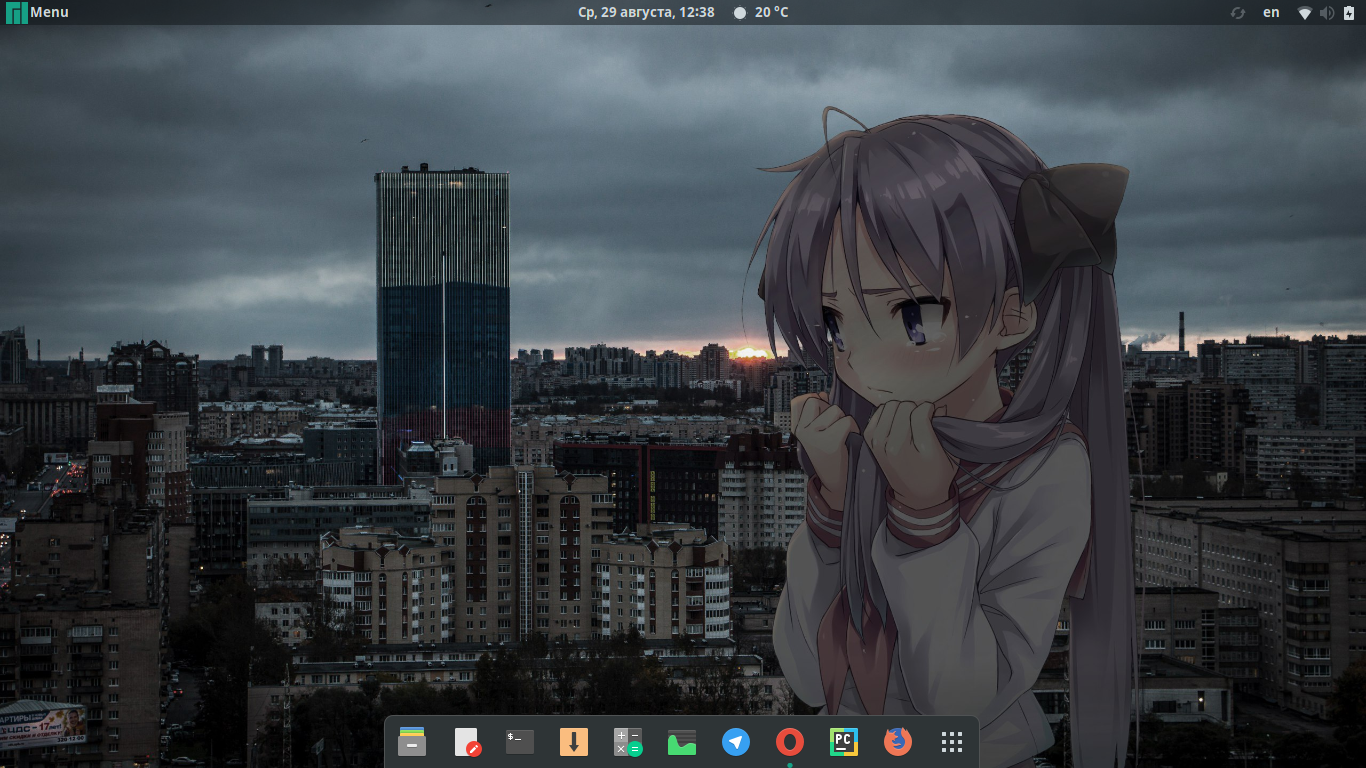Open the Manjaro Menu button

(37, 12)
